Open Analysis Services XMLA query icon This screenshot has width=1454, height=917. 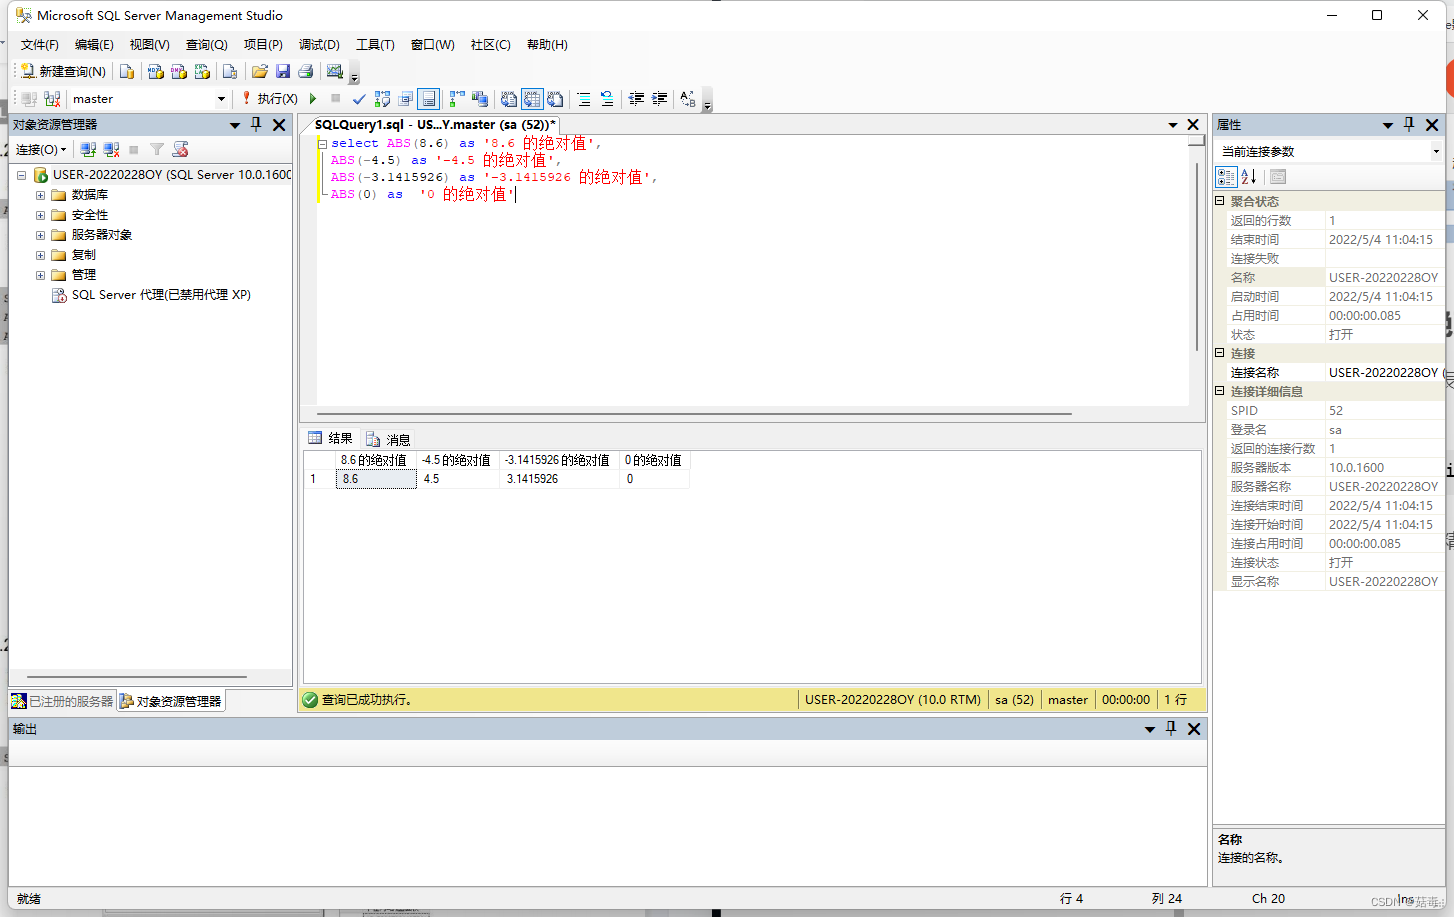(x=202, y=71)
